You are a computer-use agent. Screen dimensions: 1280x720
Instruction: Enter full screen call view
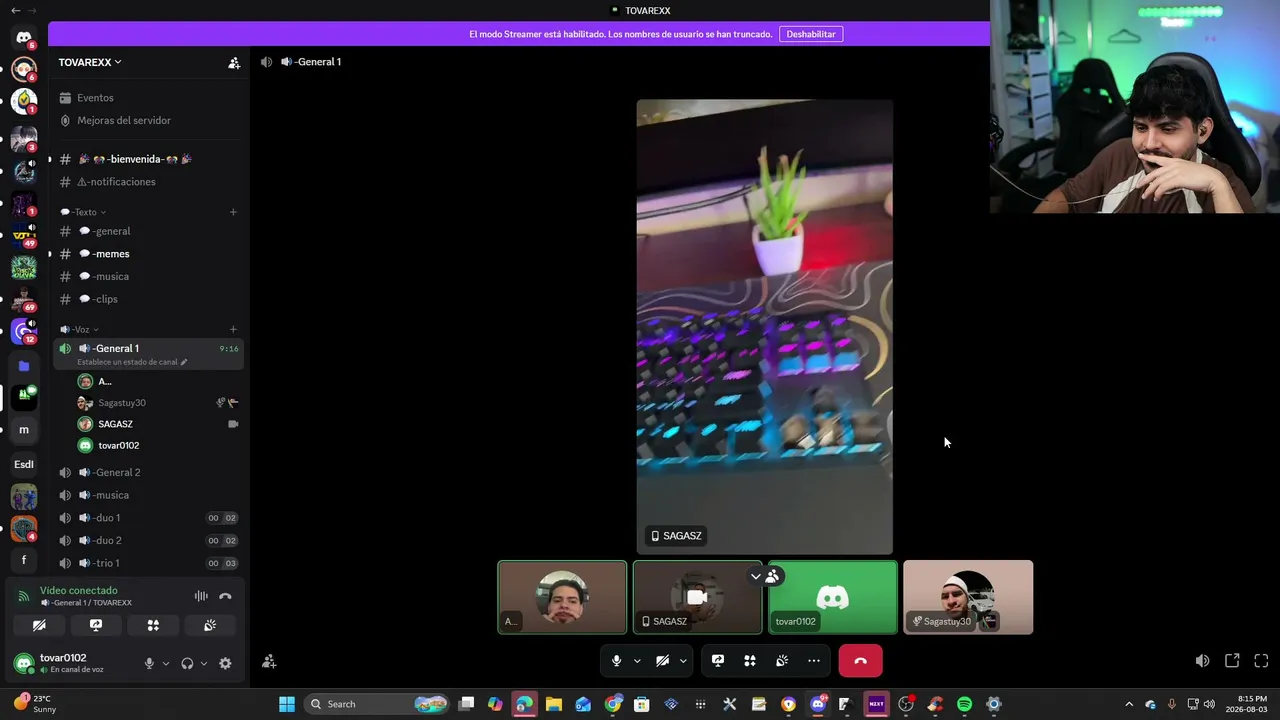tap(1261, 661)
